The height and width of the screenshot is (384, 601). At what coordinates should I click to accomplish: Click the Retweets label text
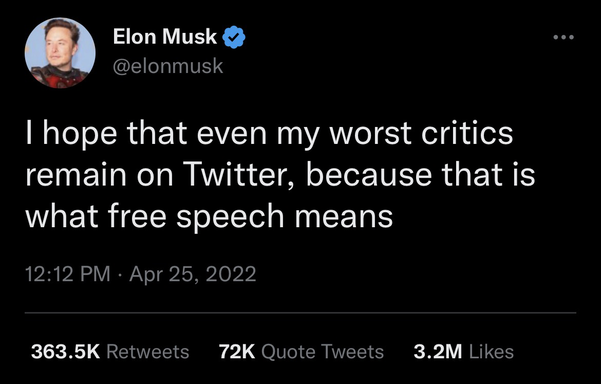[x=148, y=352]
